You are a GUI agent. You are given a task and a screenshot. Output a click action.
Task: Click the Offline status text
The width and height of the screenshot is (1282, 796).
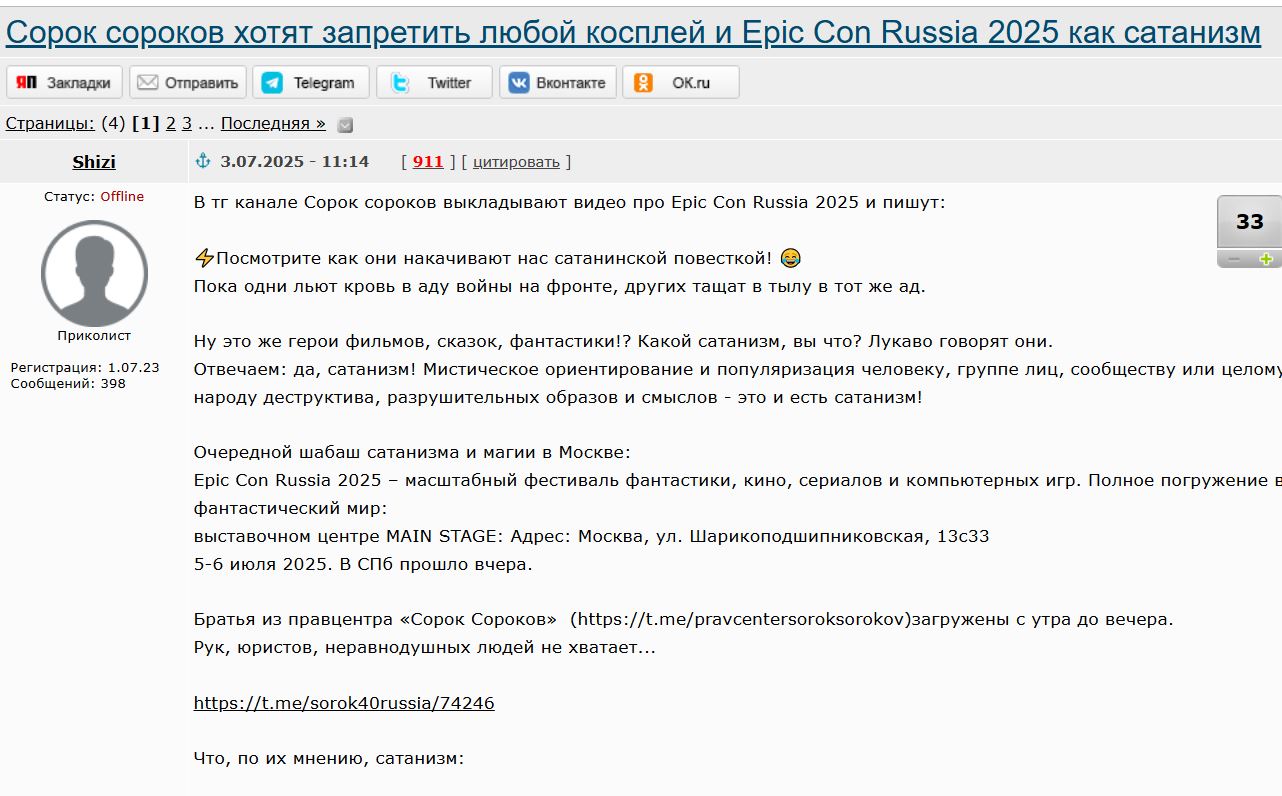(122, 197)
